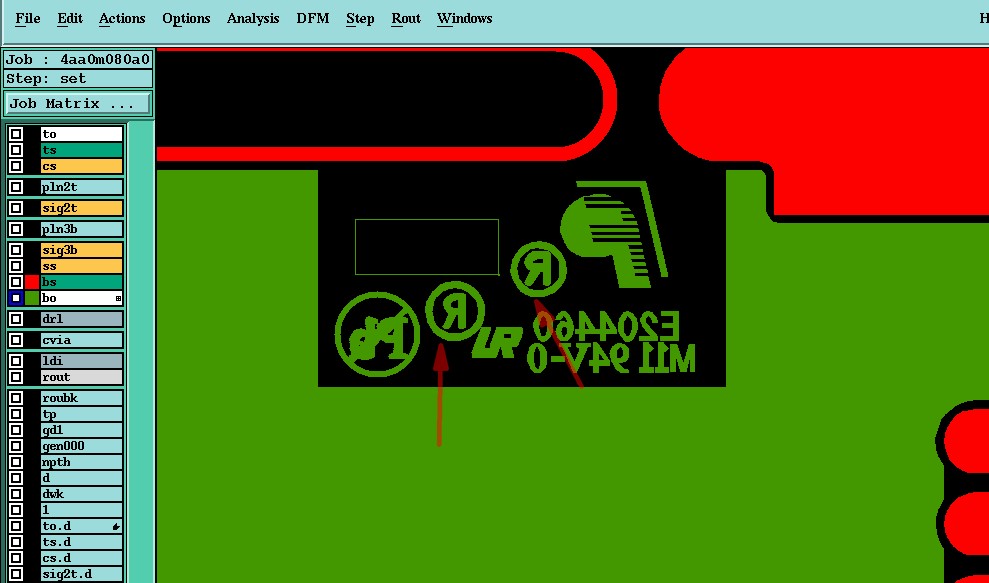Select the mirrored UR recognition mark

point(498,343)
